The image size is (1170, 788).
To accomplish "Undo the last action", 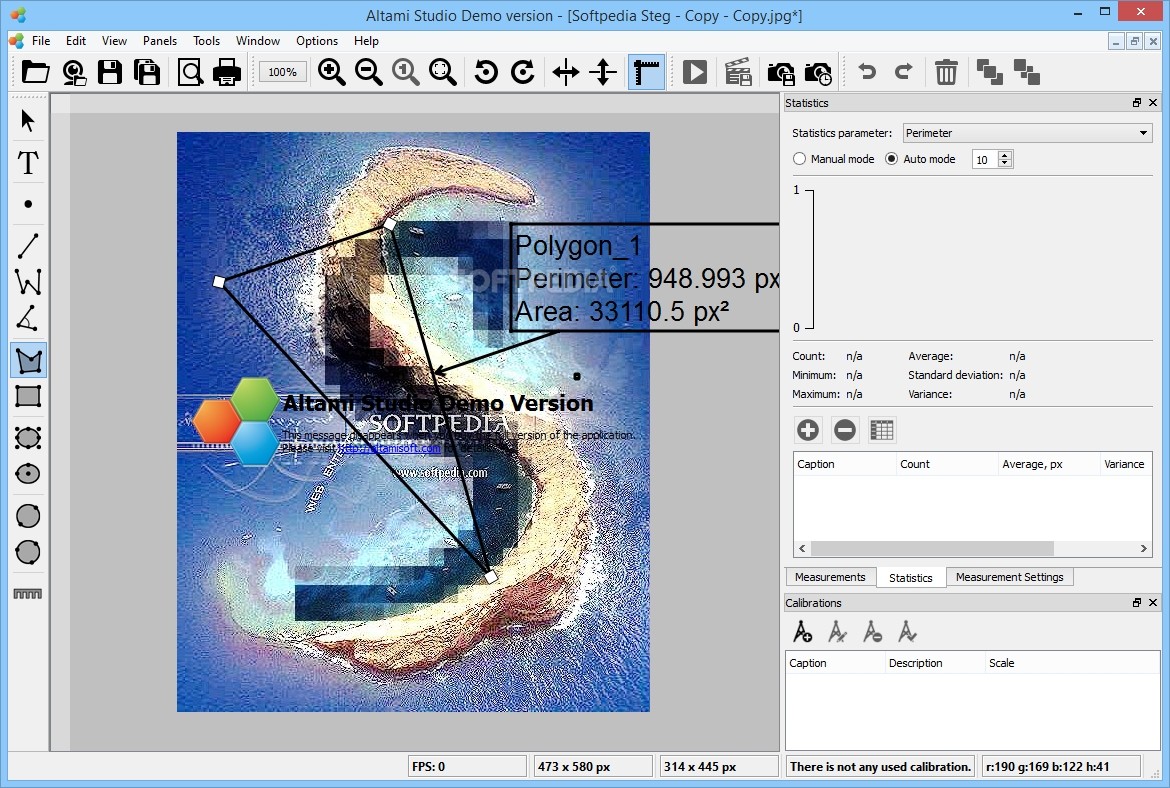I will tap(867, 72).
